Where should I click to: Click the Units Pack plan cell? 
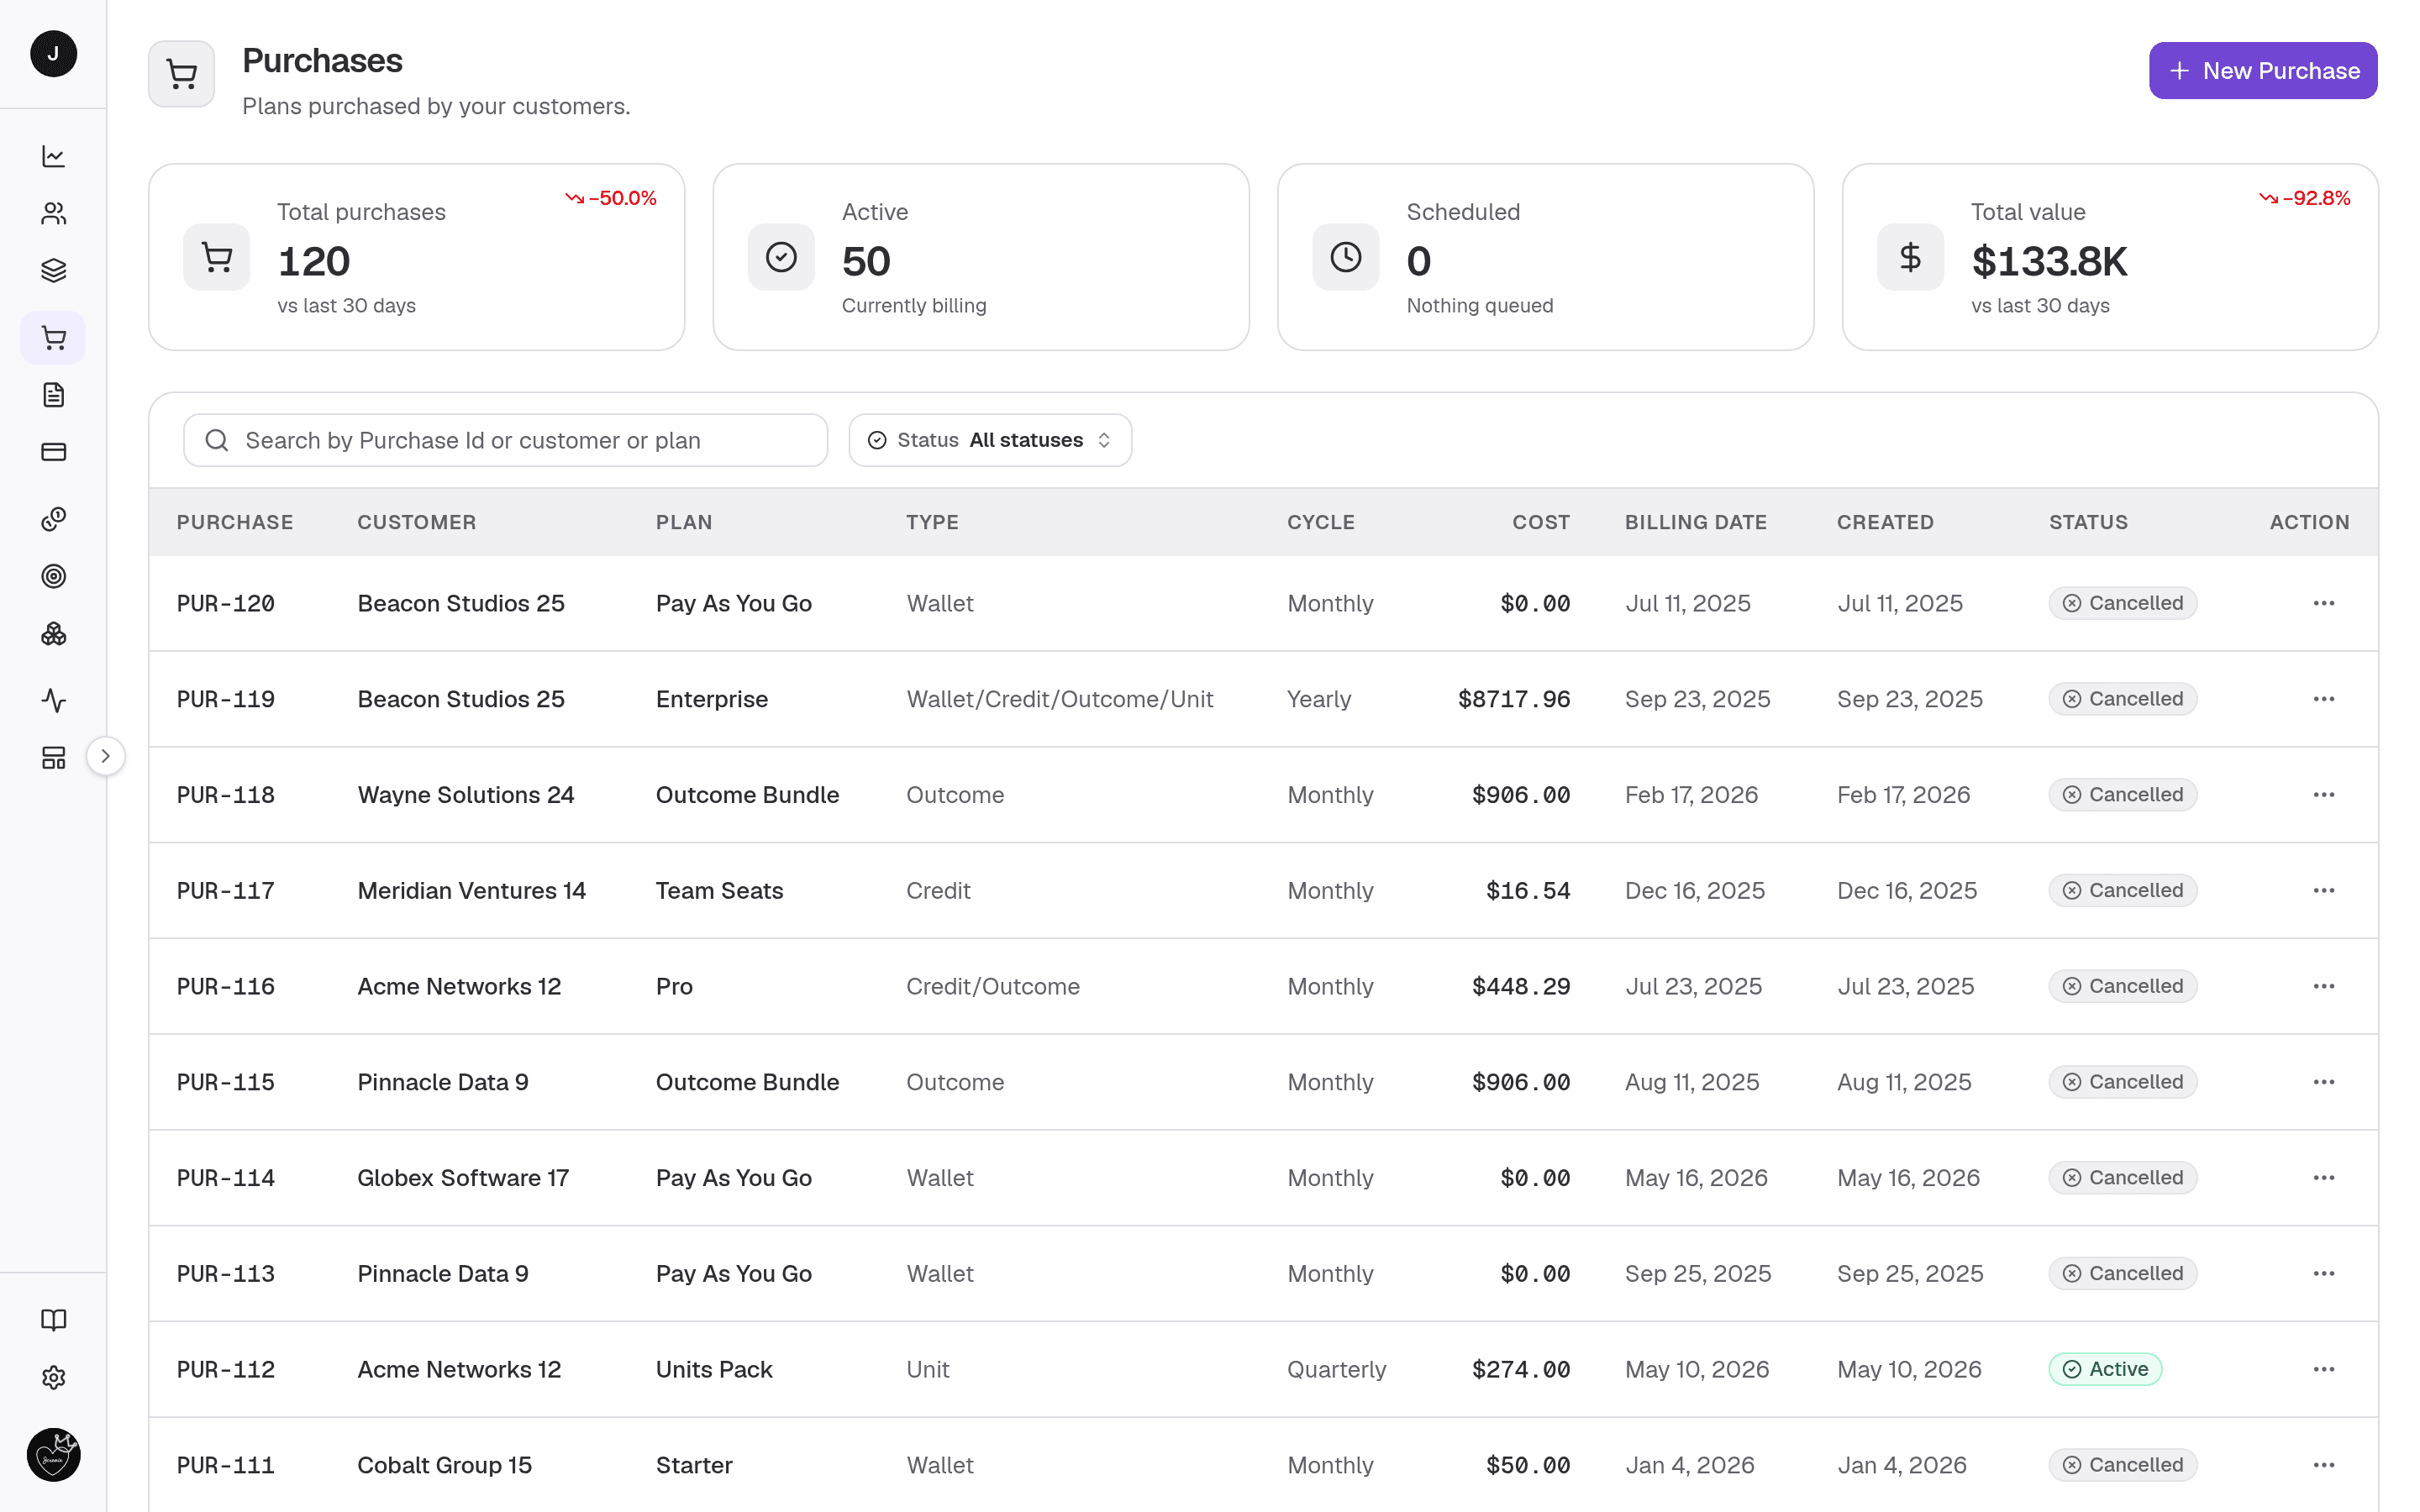(x=714, y=1369)
